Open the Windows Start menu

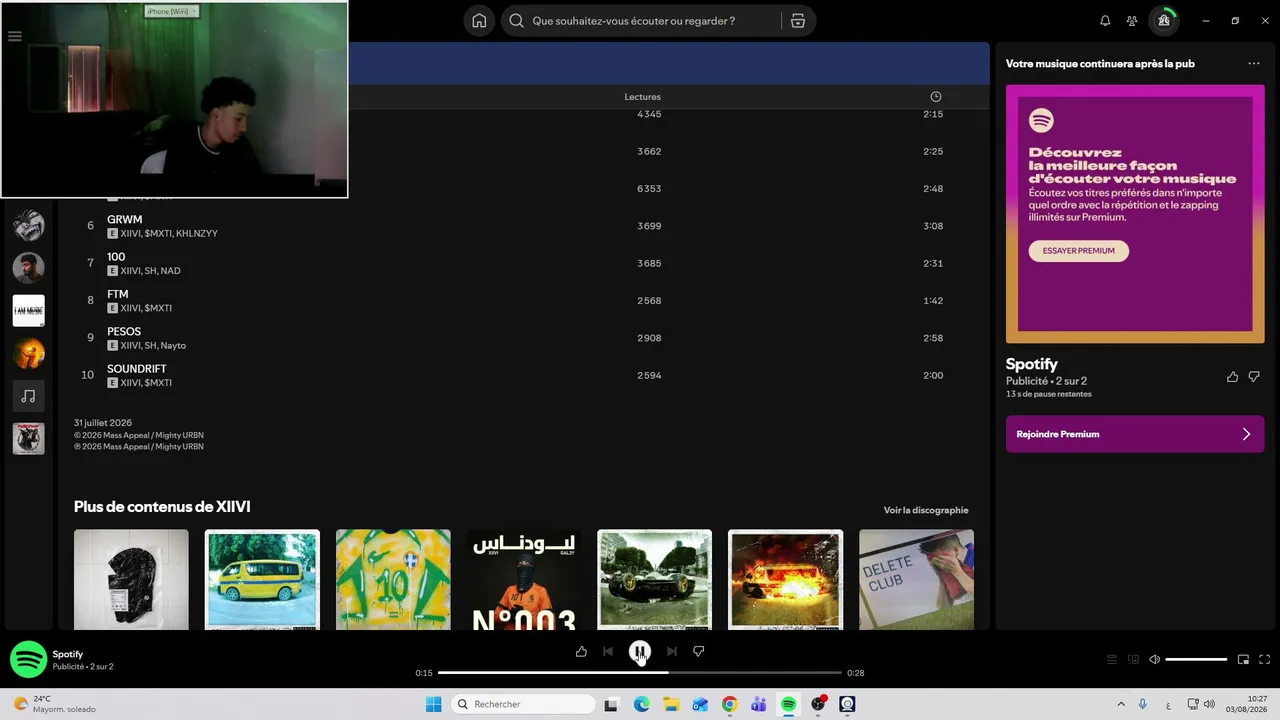433,704
